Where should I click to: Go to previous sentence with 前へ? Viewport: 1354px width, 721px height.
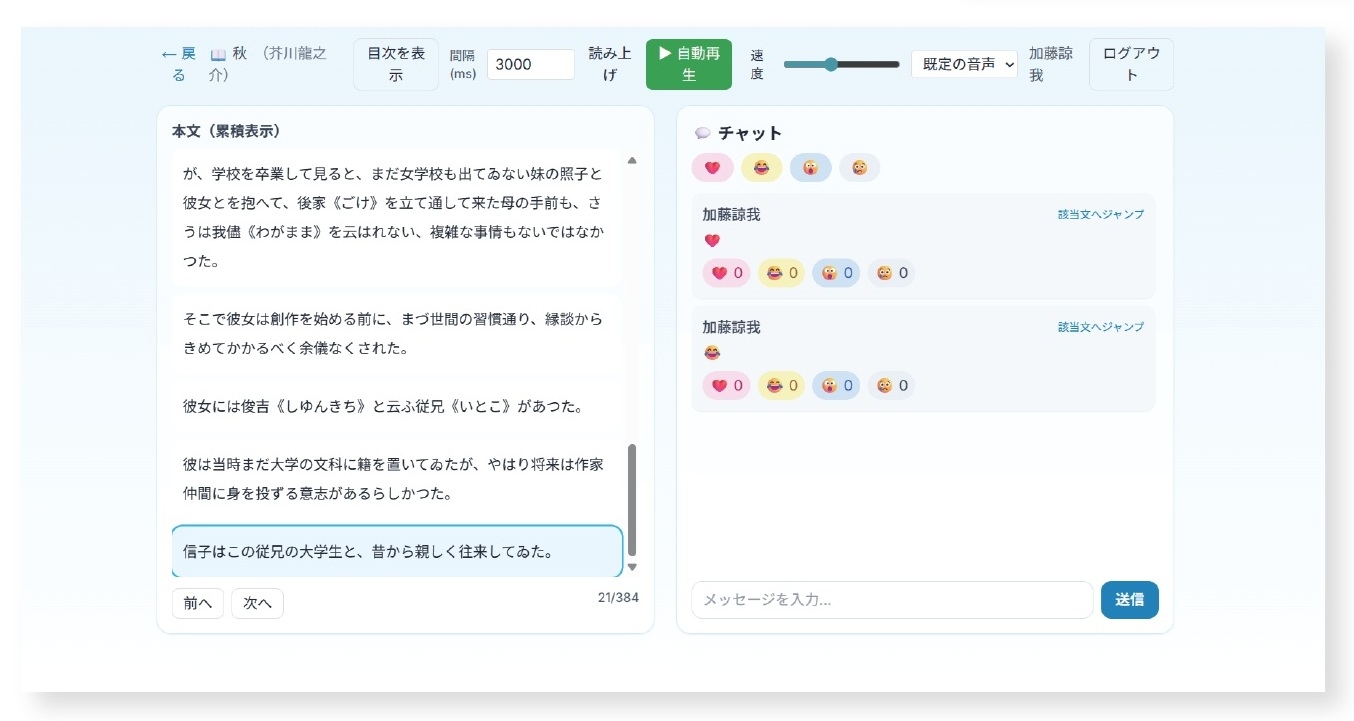click(197, 603)
